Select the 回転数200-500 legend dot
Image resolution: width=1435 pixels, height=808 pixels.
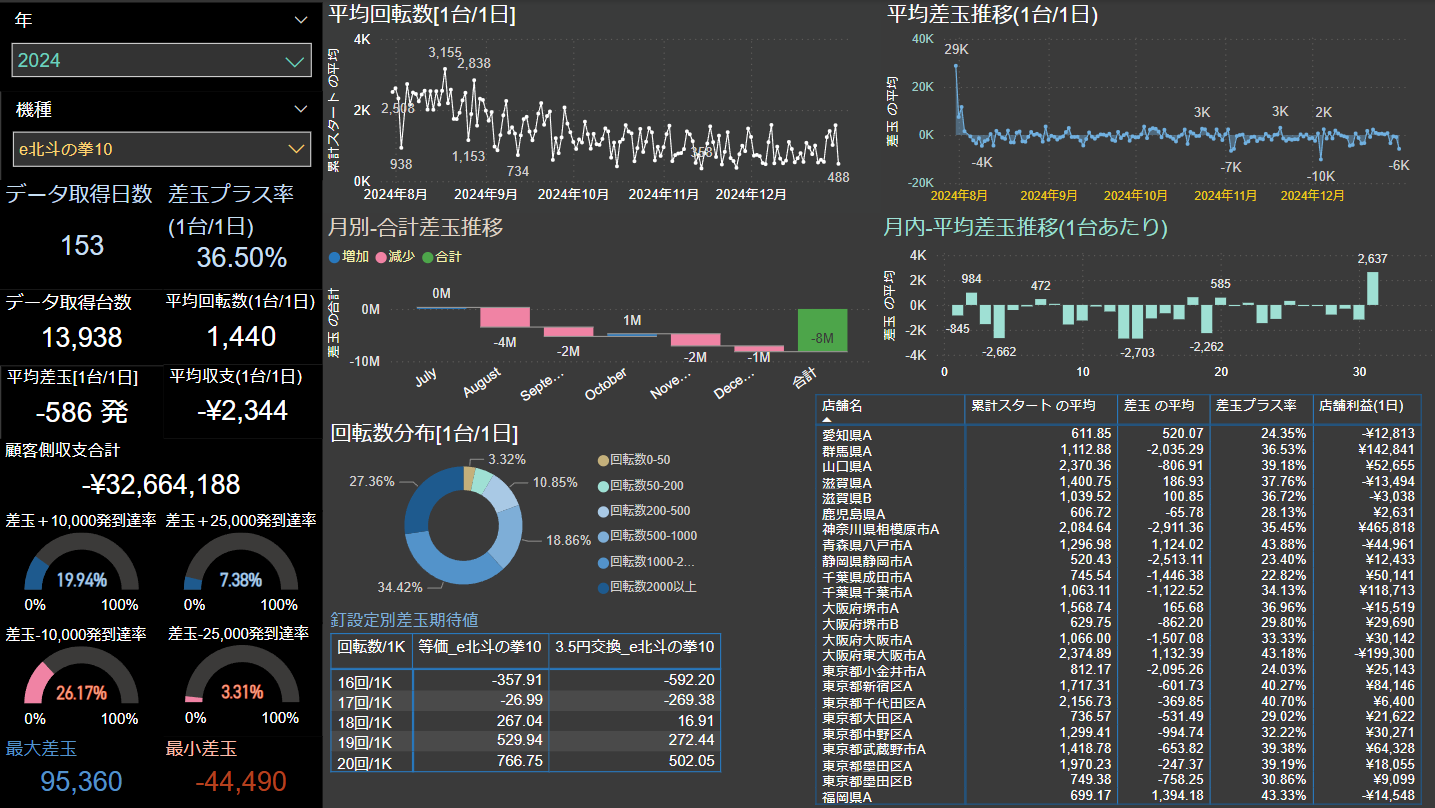click(602, 510)
